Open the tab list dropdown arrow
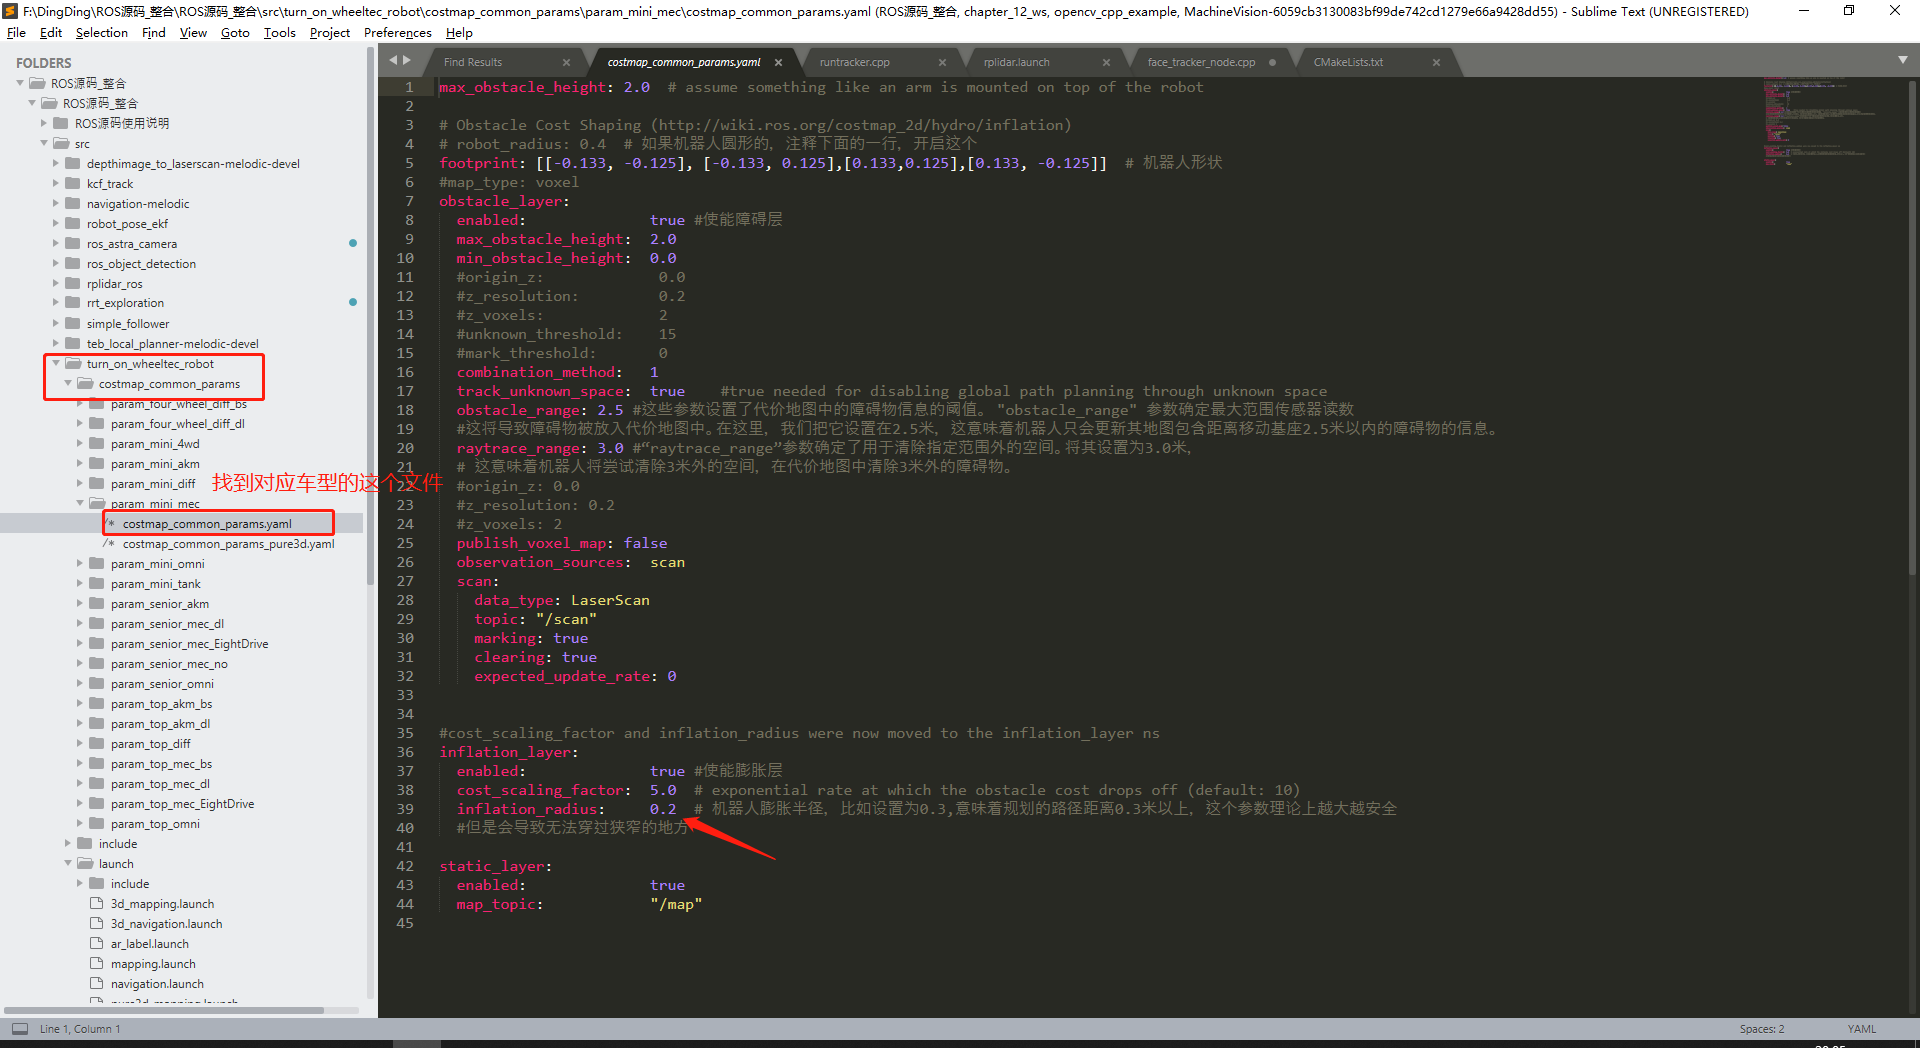Viewport: 1920px width, 1048px height. (1902, 60)
